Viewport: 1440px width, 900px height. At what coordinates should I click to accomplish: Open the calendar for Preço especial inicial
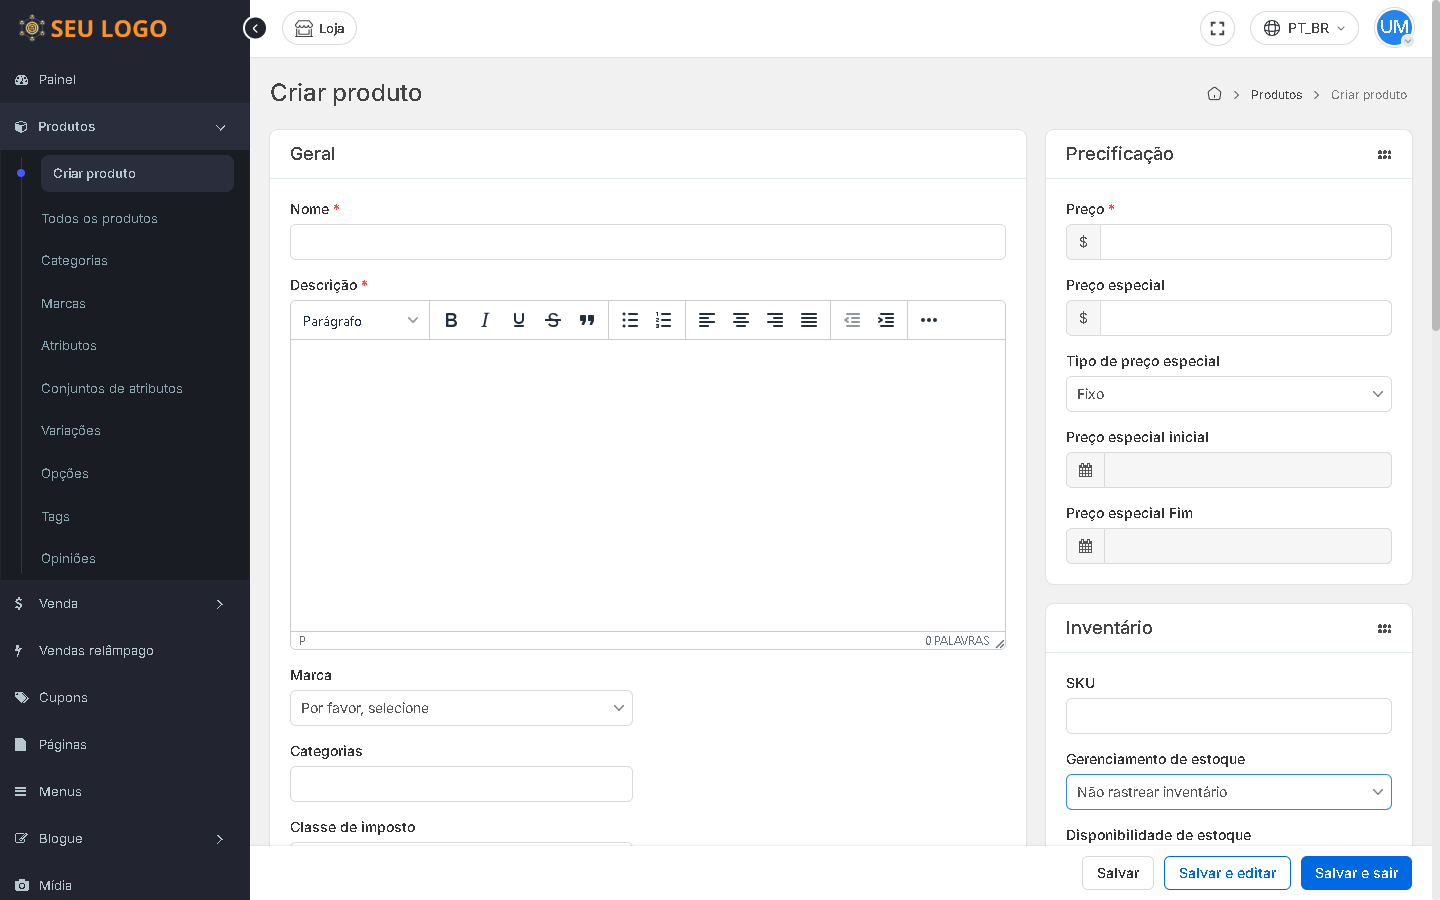click(x=1085, y=470)
